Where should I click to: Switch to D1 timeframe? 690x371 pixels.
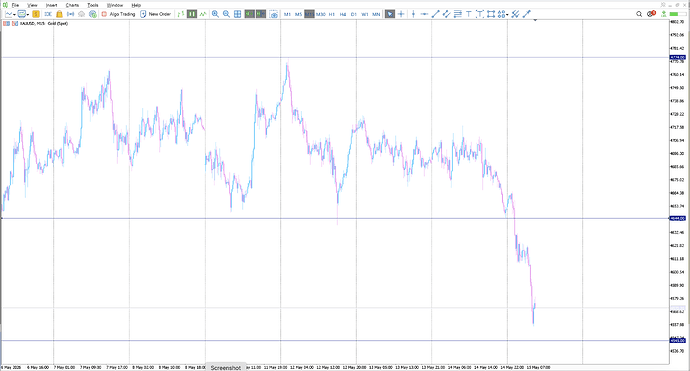pyautogui.click(x=354, y=14)
